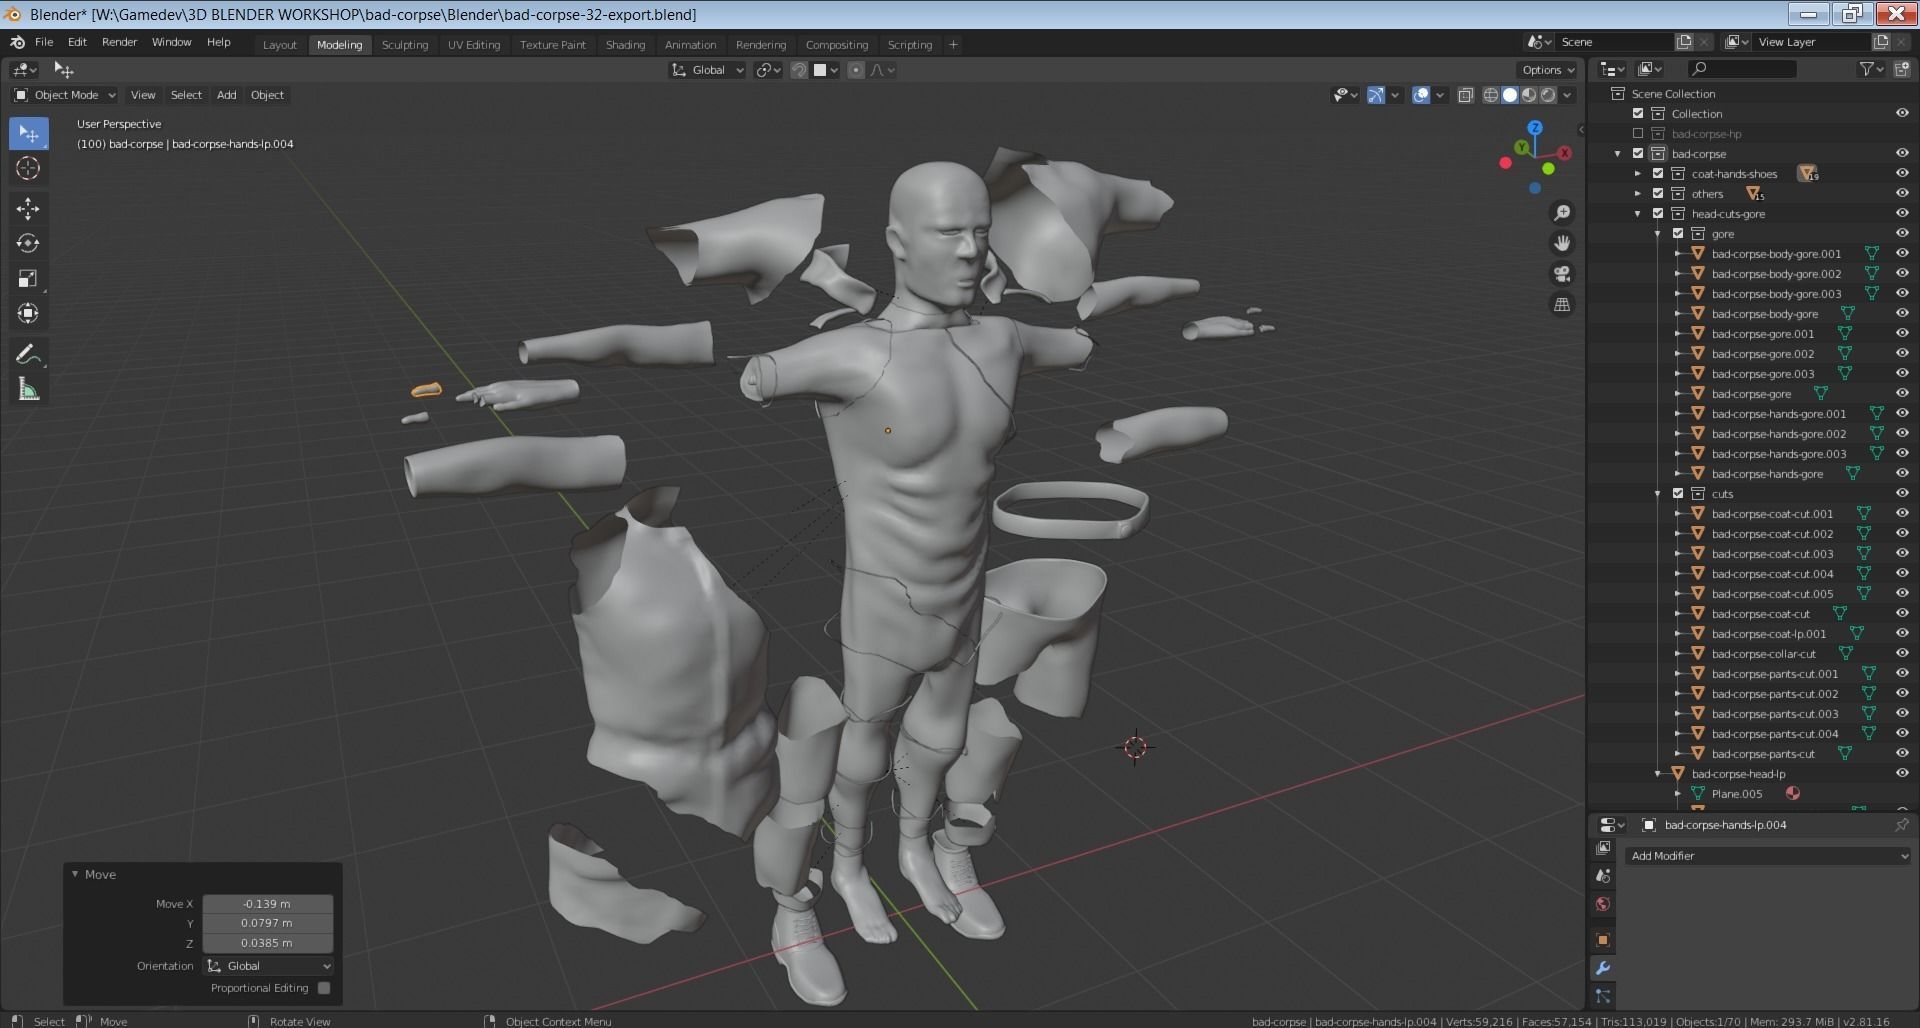
Task: Uncheck the Collection checkbox in outliner
Action: tap(1638, 114)
